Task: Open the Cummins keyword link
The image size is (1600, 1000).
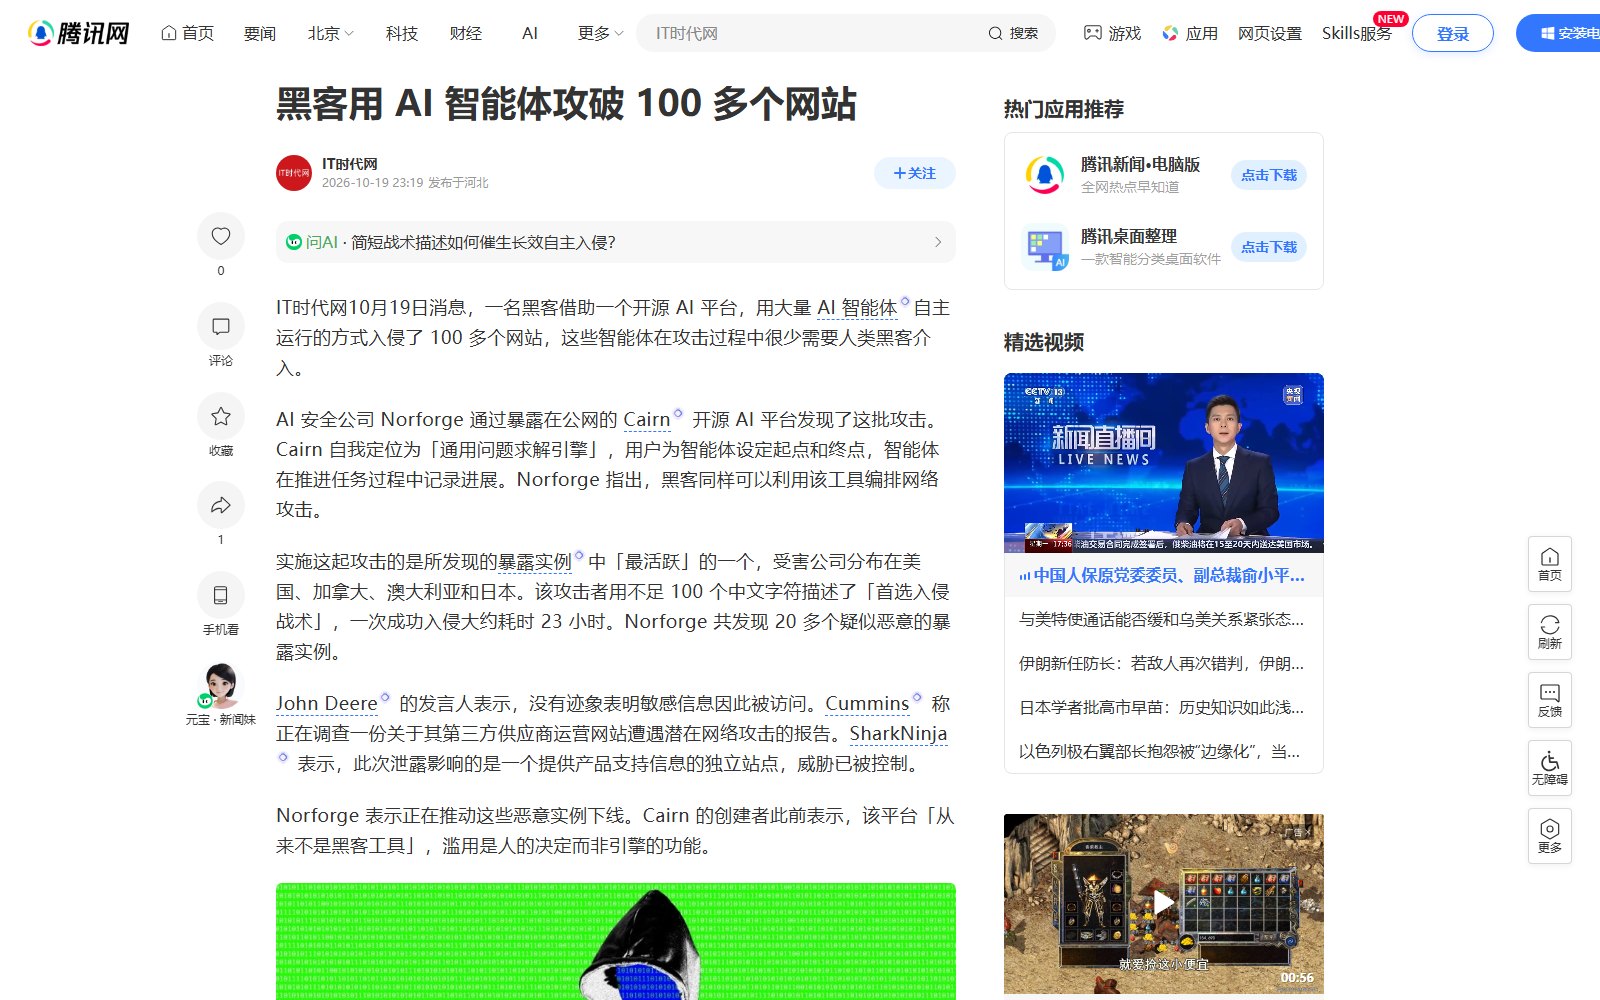Action: pos(867,703)
